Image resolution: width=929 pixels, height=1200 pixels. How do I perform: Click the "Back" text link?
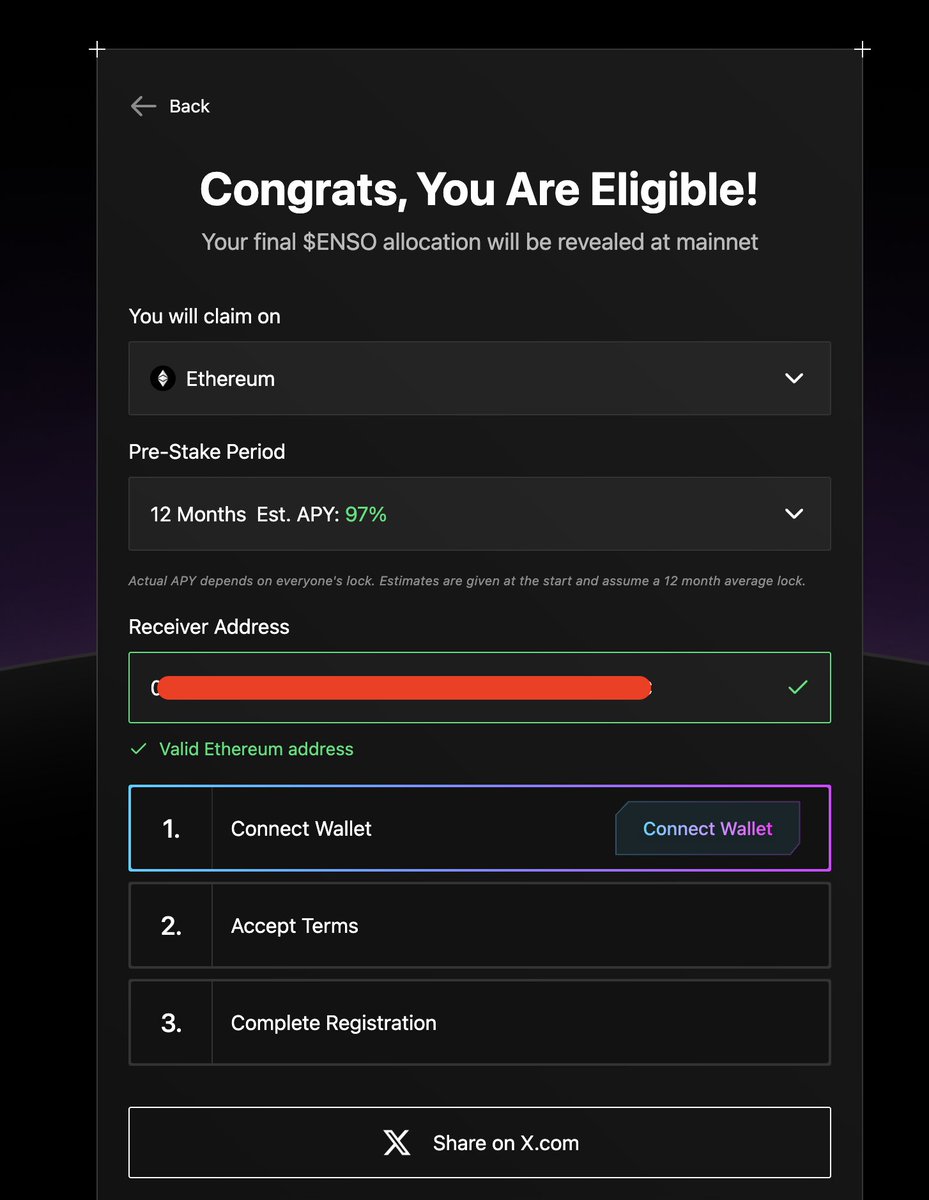(x=189, y=106)
